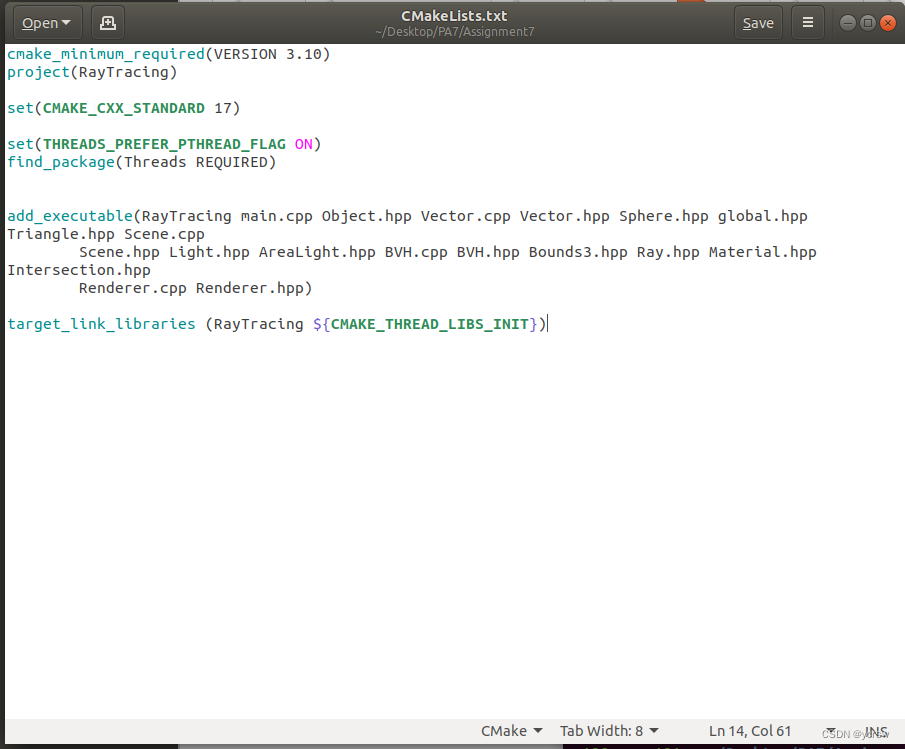Click on cmake_minimum_required text

[106, 54]
